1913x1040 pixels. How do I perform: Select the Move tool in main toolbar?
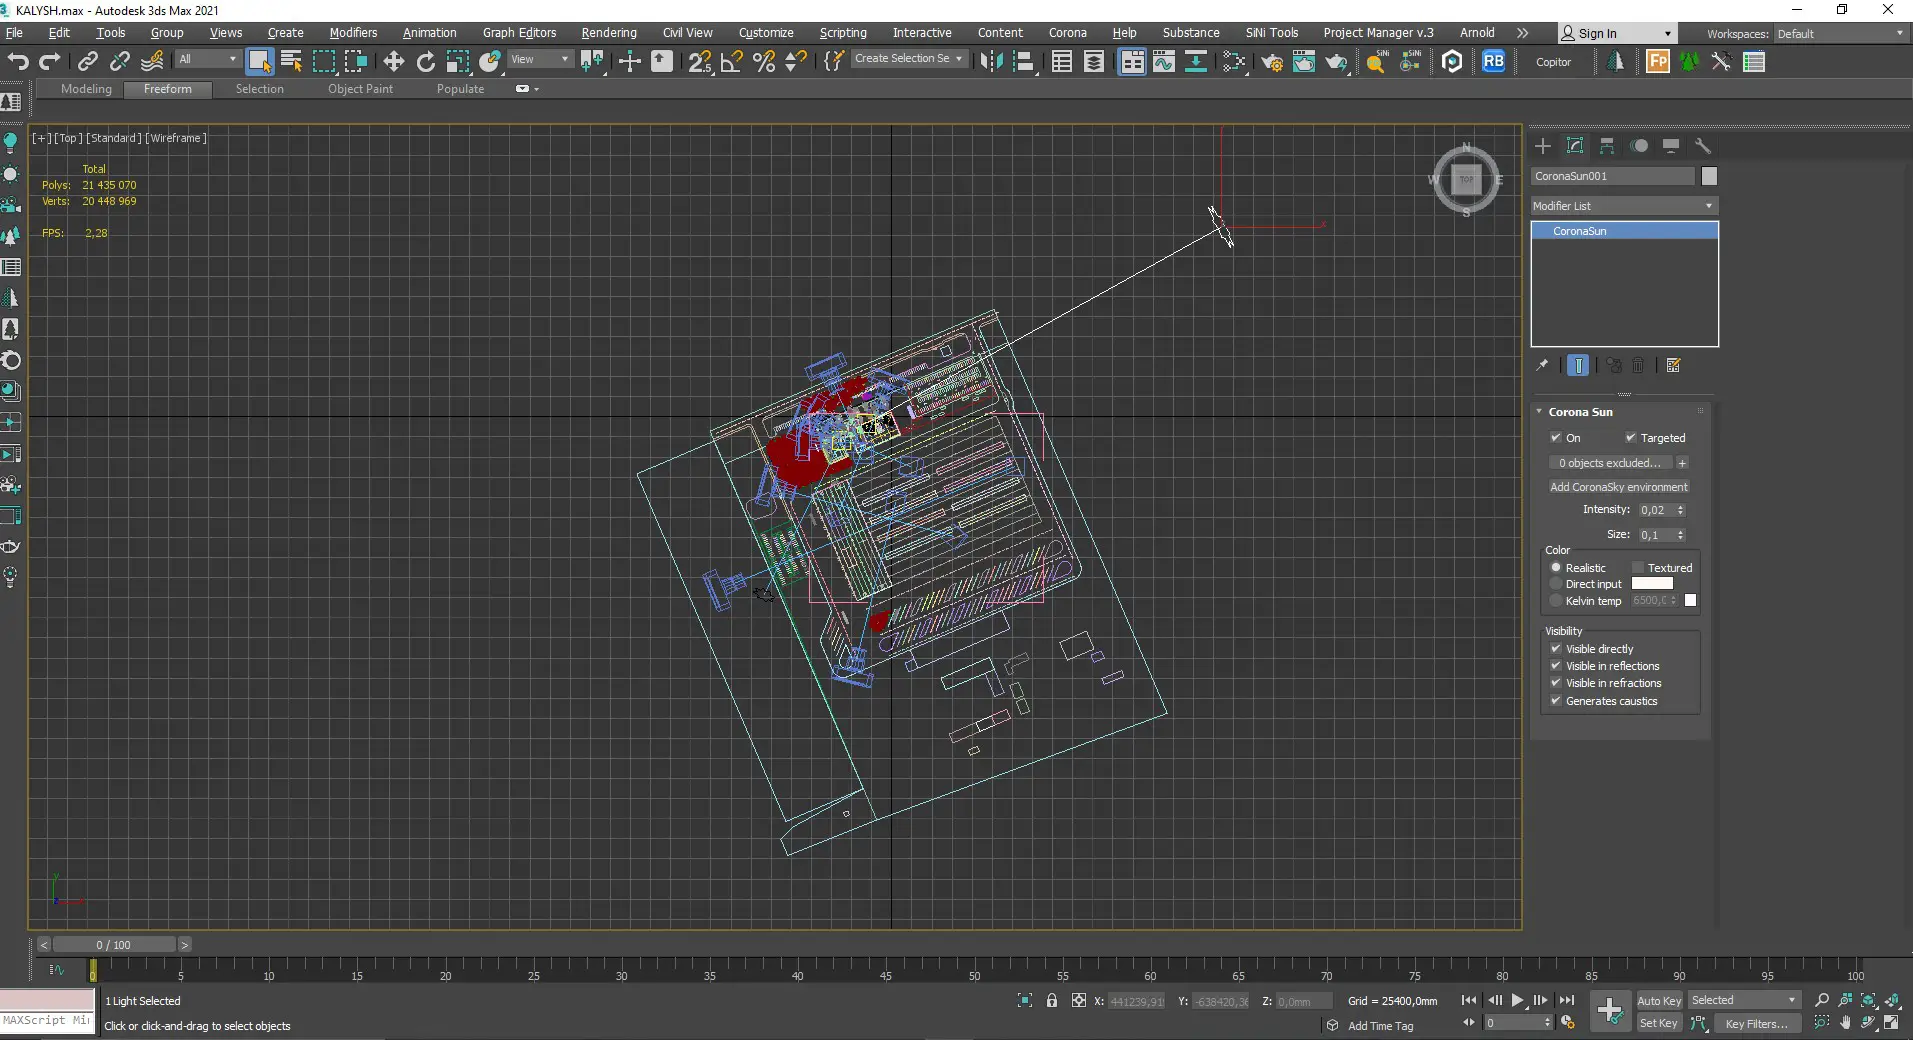[393, 62]
